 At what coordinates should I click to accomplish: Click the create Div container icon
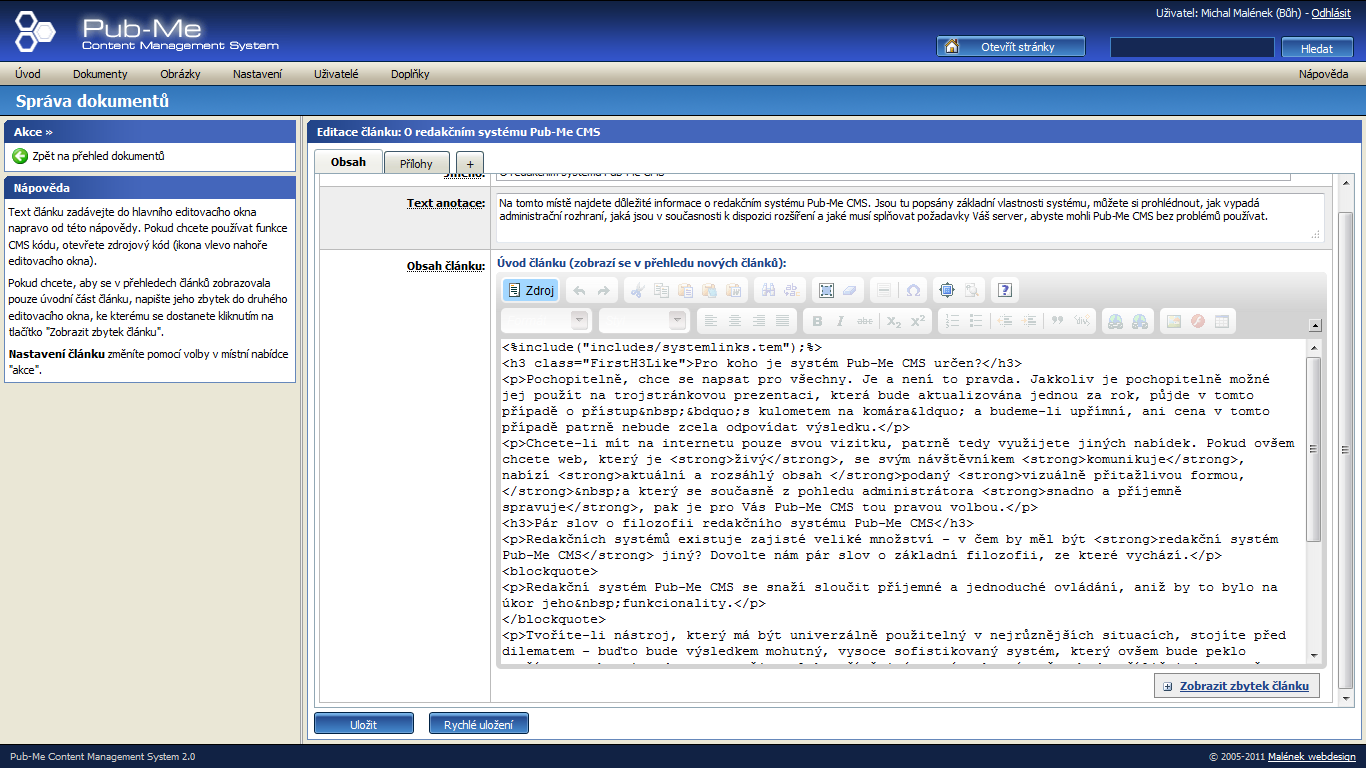(x=1082, y=320)
